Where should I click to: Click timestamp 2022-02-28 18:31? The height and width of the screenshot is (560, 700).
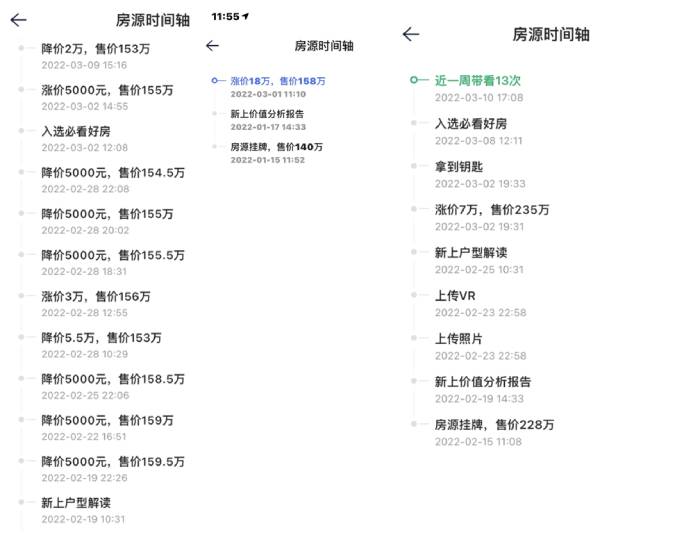(x=84, y=272)
